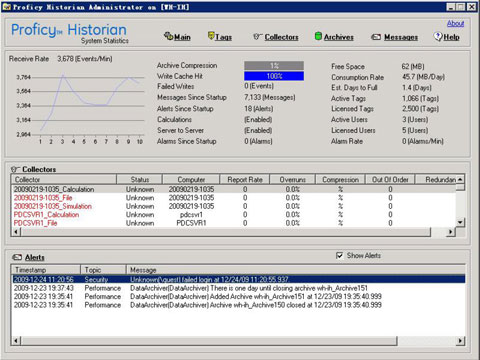Click the green Archives cylinder icon

(318, 36)
